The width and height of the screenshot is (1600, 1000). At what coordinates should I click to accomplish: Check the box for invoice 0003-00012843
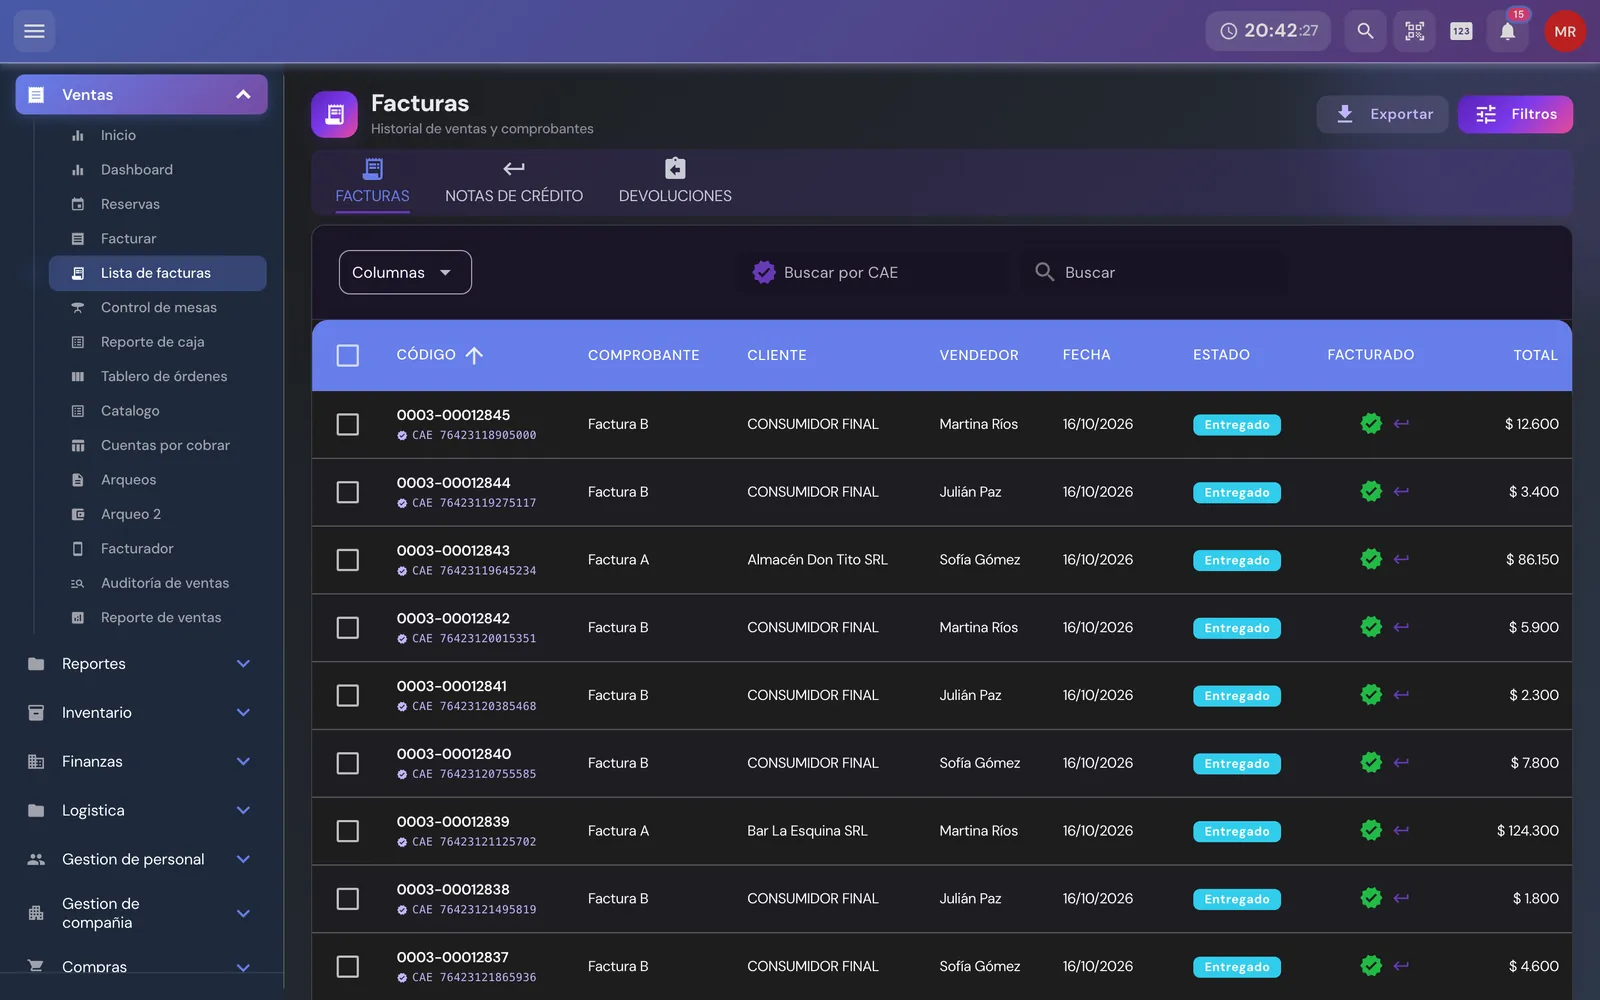click(348, 560)
